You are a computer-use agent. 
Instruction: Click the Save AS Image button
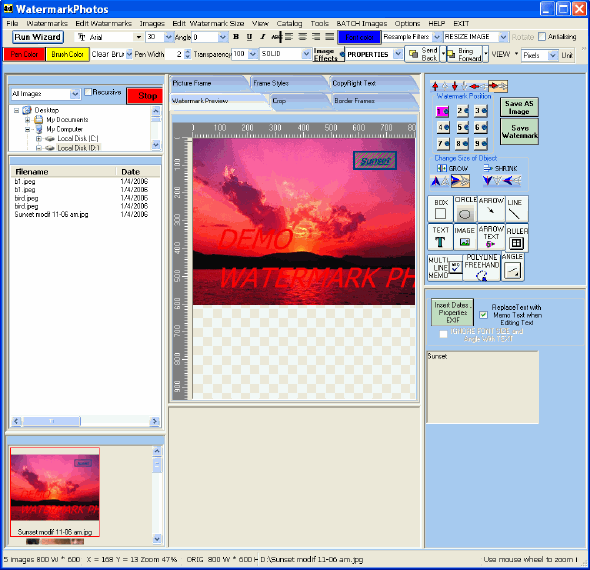pos(519,107)
